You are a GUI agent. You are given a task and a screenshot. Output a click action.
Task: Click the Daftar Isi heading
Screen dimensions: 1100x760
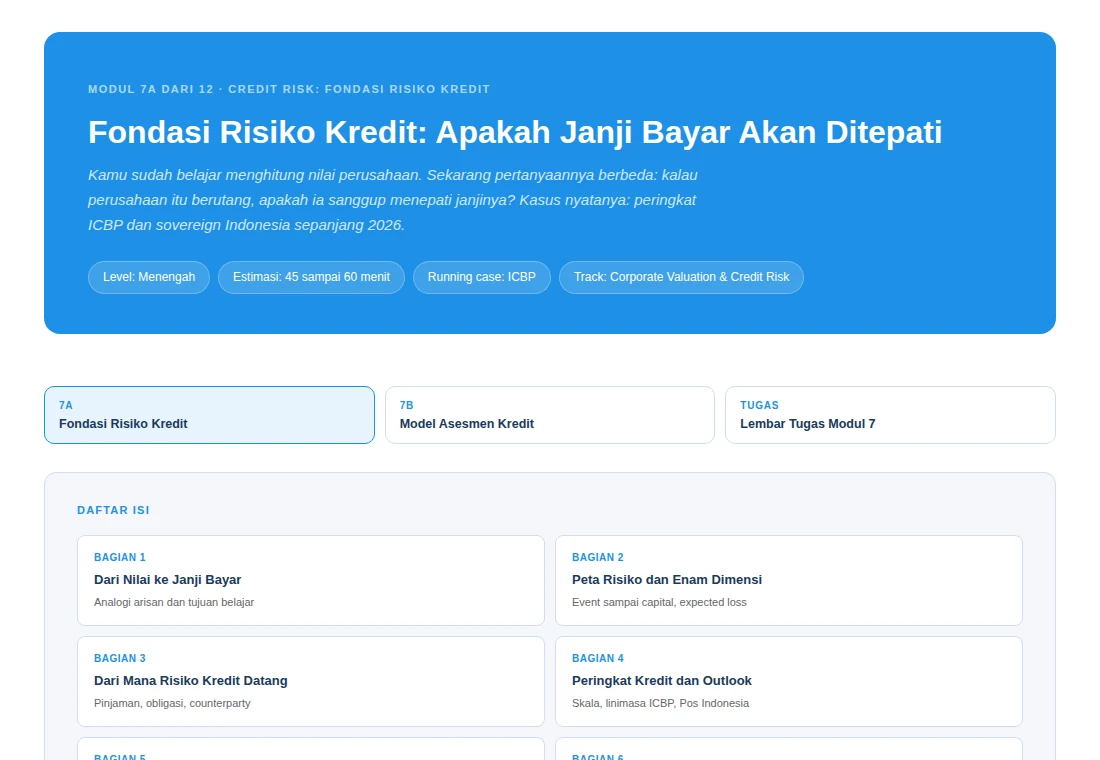[x=114, y=510]
